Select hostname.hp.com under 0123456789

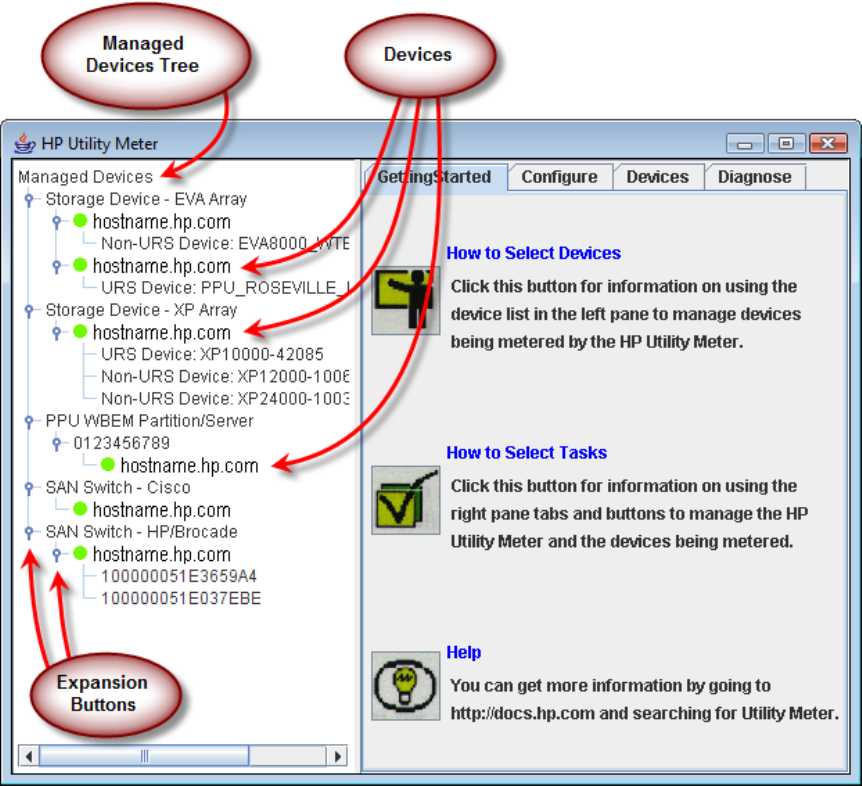(x=190, y=466)
